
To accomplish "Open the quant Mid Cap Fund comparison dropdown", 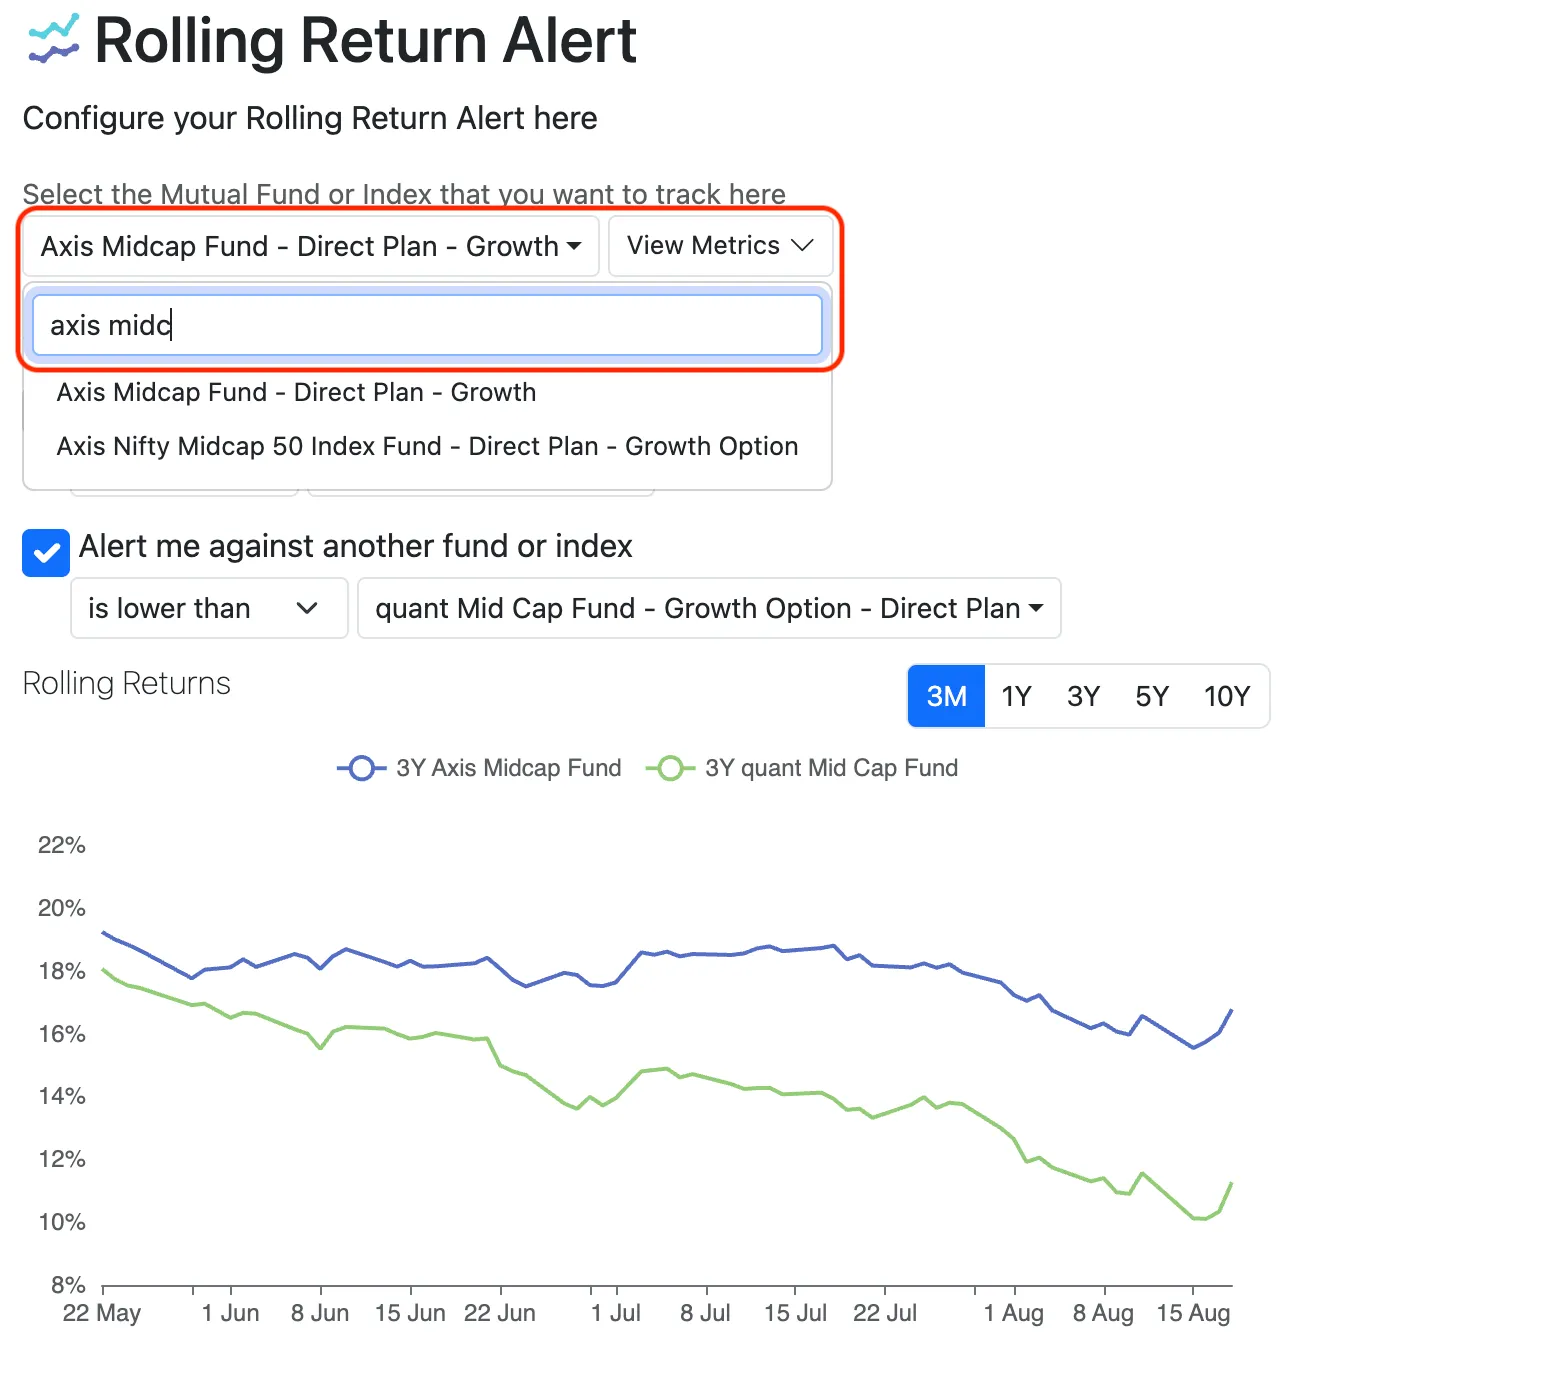I will coord(709,608).
